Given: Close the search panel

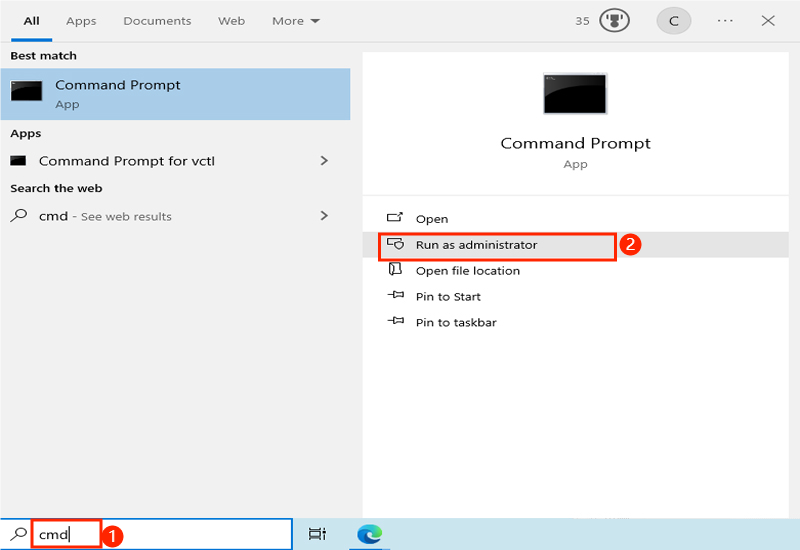Looking at the screenshot, I should pos(768,21).
